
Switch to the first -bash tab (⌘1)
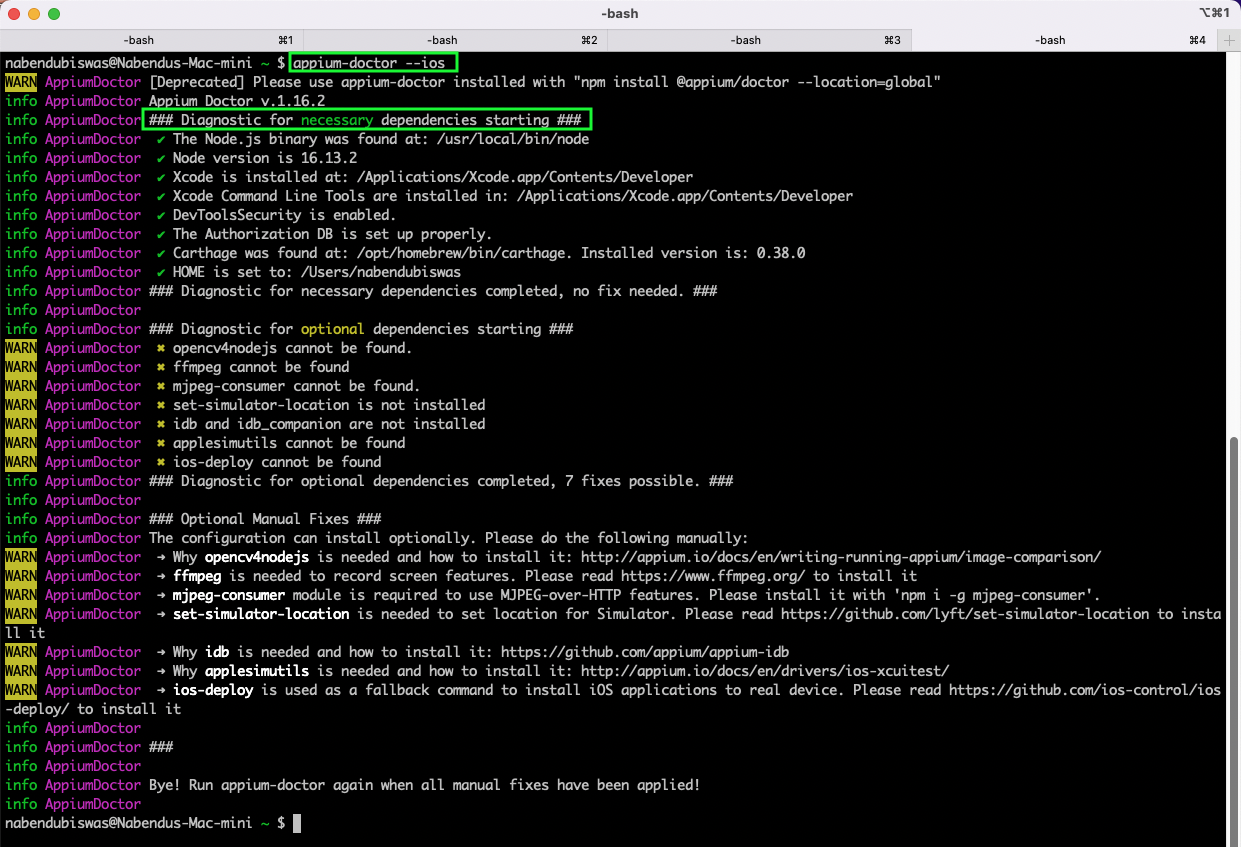(x=152, y=40)
